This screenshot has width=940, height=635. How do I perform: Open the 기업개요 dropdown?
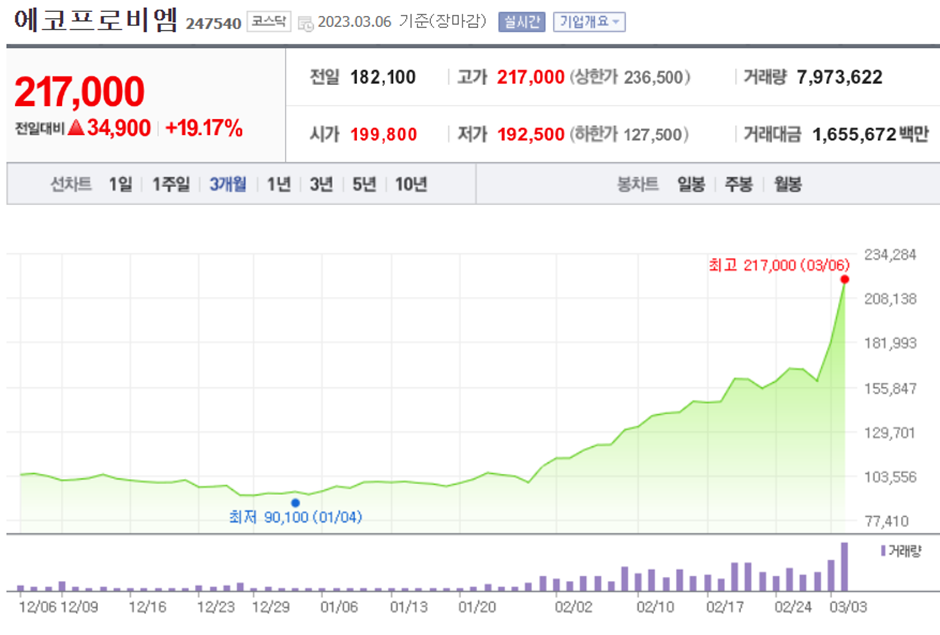point(589,22)
